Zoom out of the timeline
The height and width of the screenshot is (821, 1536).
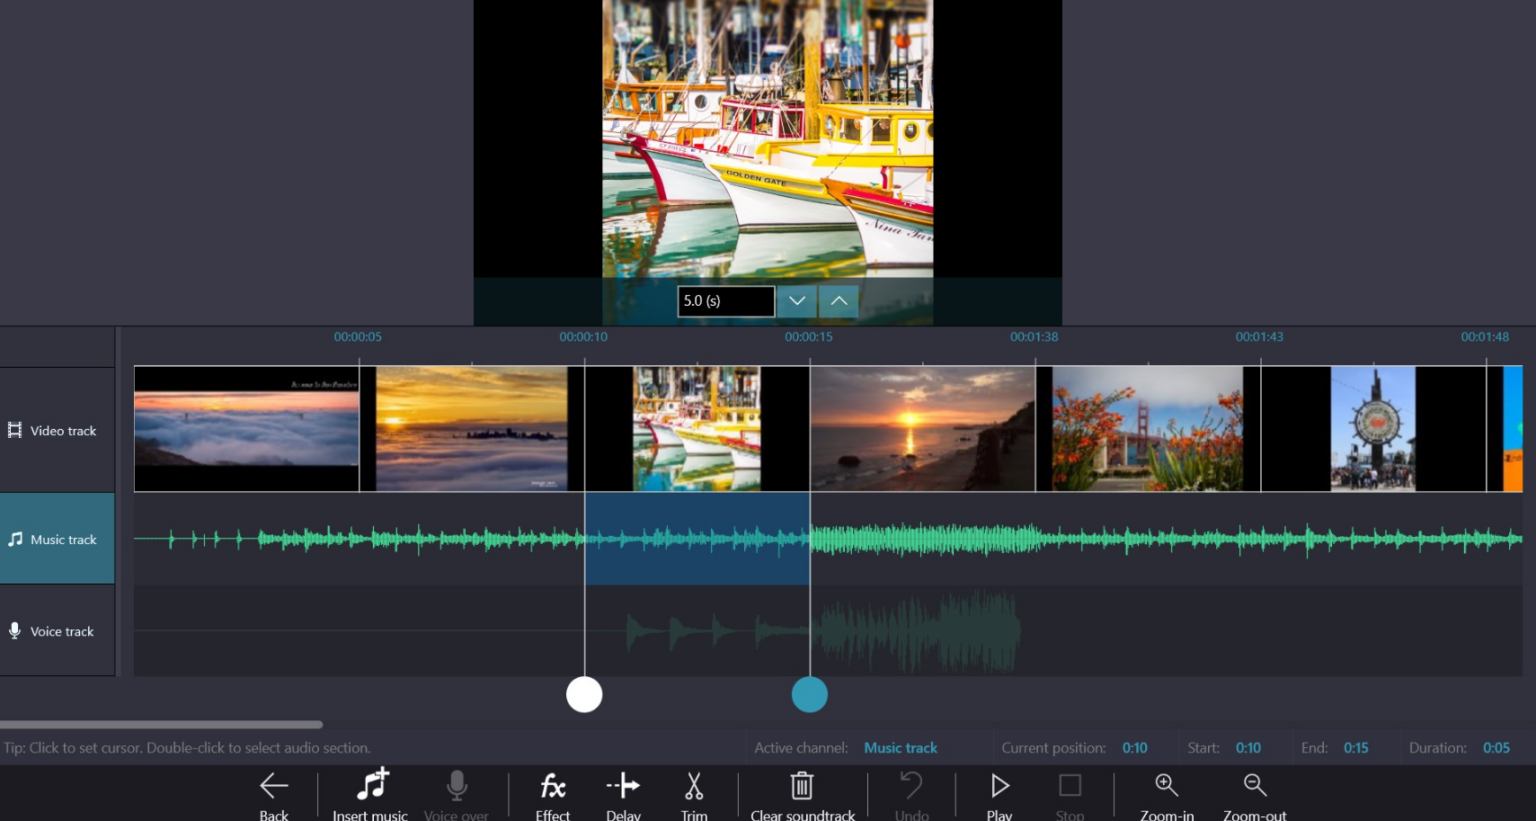click(x=1254, y=786)
